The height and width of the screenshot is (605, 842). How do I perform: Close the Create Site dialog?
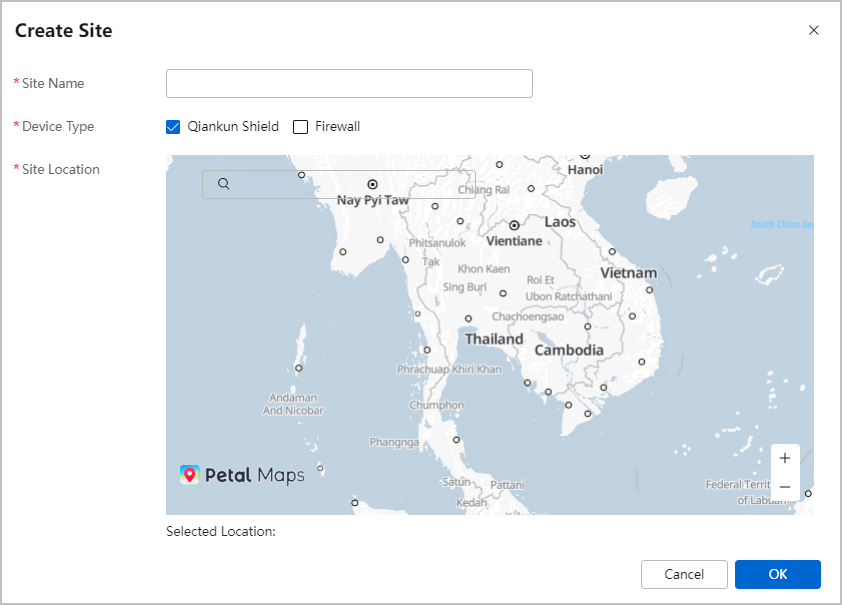pos(814,30)
